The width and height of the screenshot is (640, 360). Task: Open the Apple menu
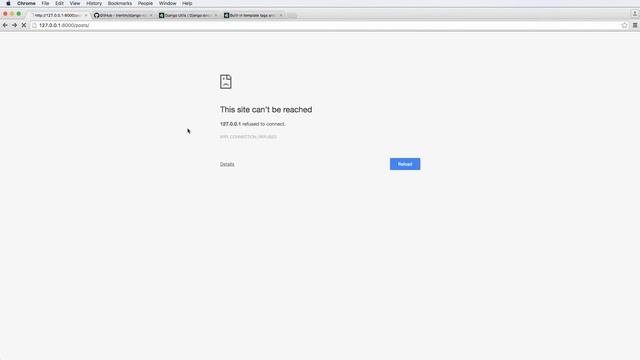[8, 3]
